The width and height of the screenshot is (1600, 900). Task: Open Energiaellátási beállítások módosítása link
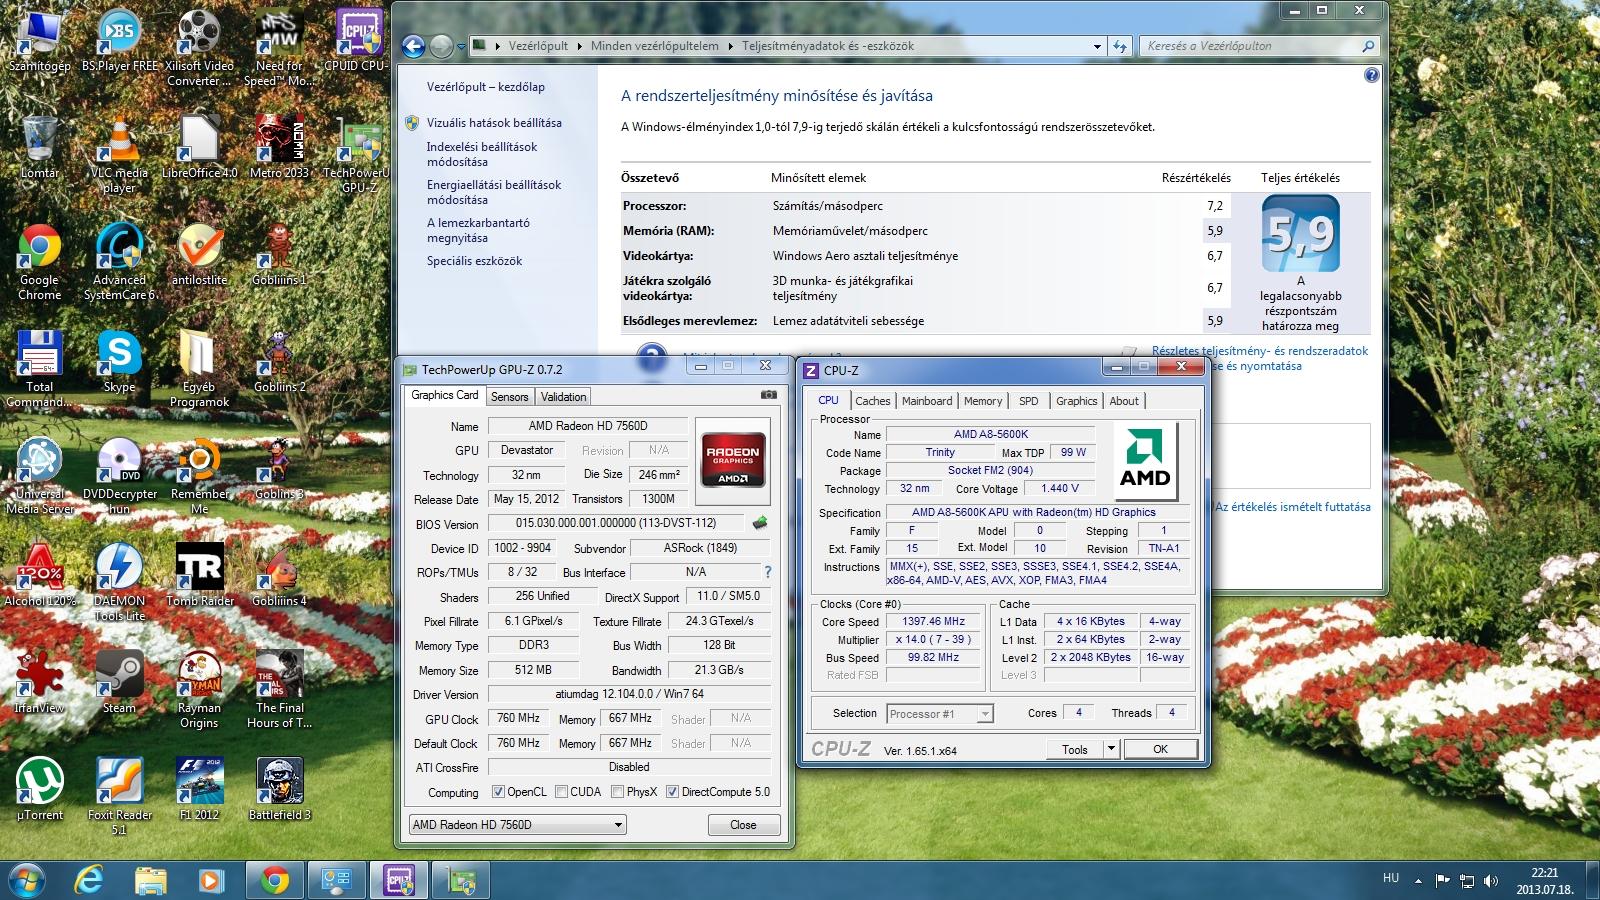pyautogui.click(x=494, y=192)
